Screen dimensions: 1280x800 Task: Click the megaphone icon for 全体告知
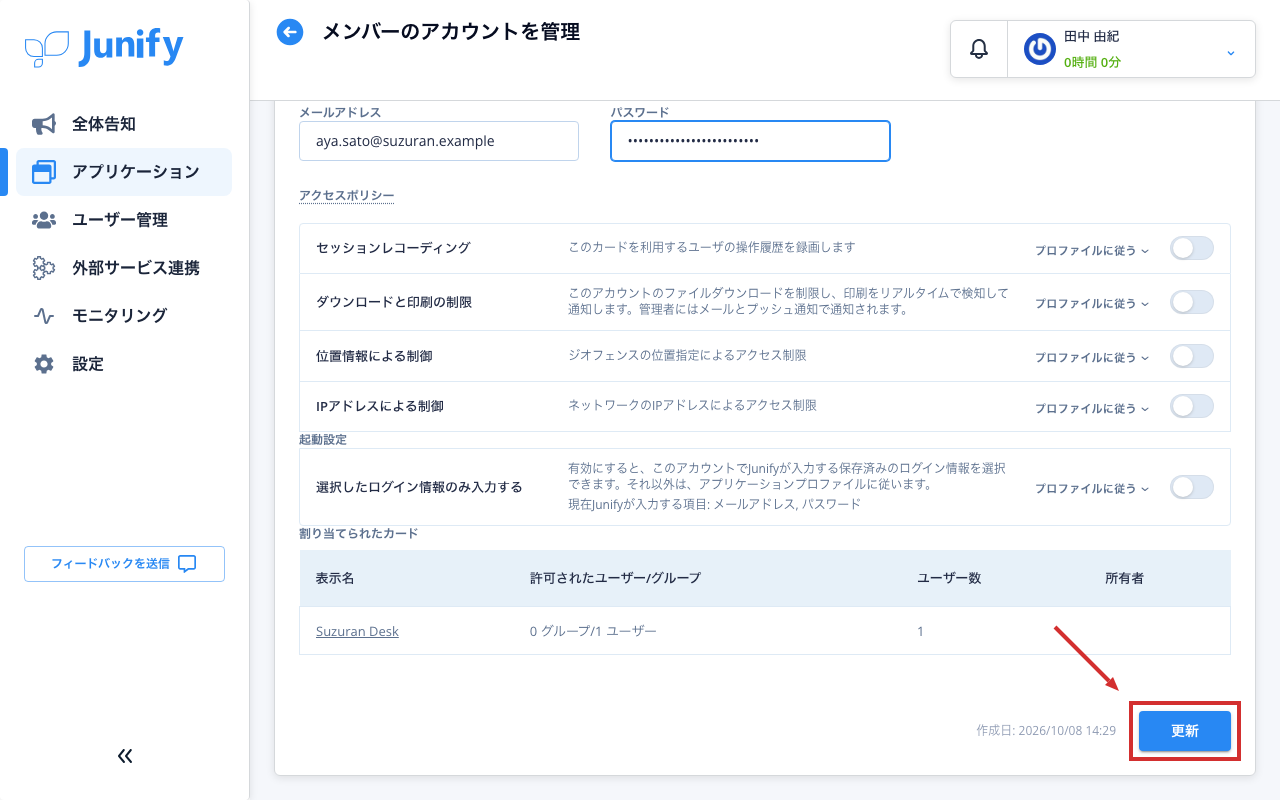[43, 124]
